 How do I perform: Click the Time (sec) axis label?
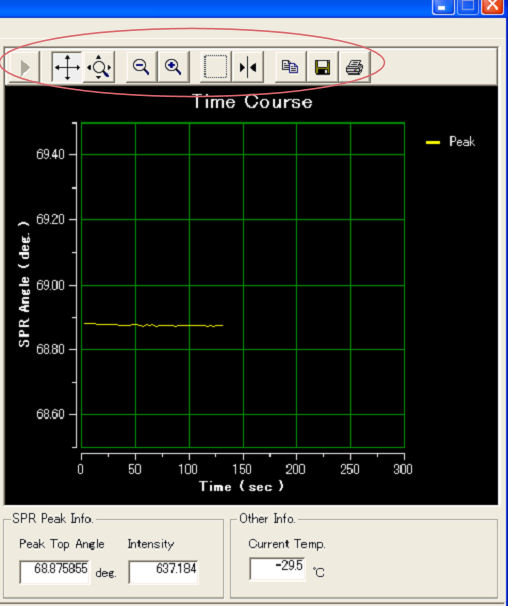(242, 486)
